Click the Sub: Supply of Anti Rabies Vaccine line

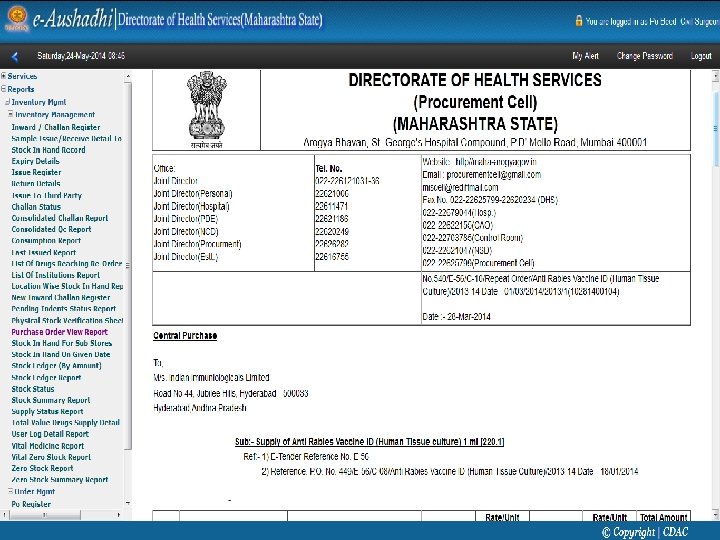tap(370, 442)
